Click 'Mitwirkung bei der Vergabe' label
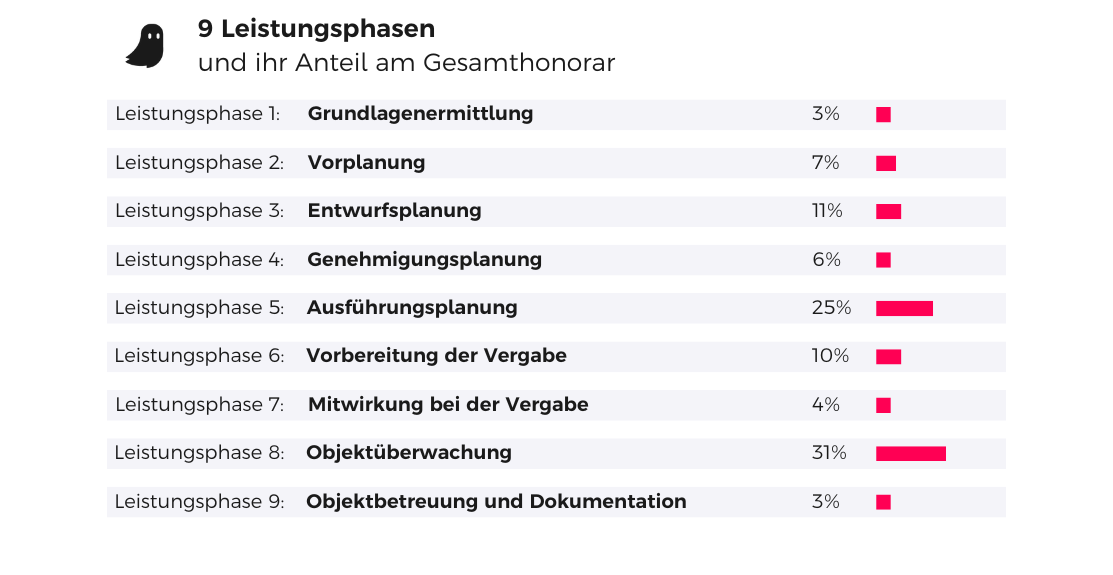1113x575 pixels. click(448, 405)
